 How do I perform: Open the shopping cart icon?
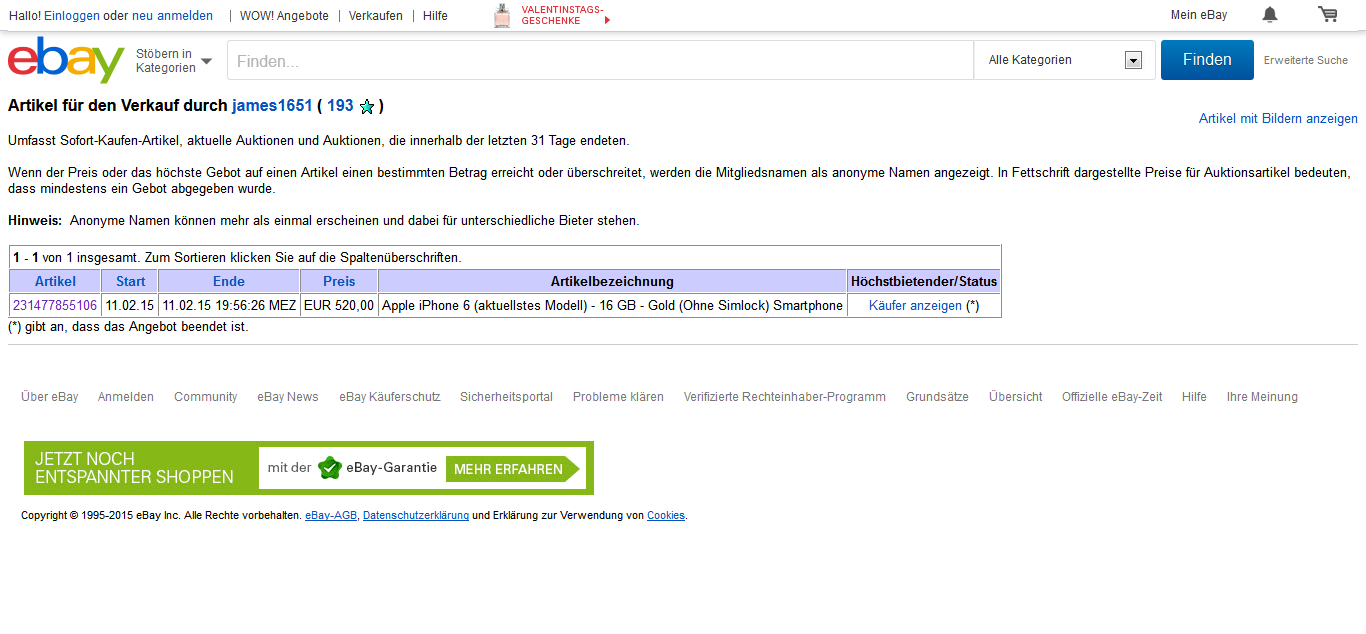coord(1327,15)
